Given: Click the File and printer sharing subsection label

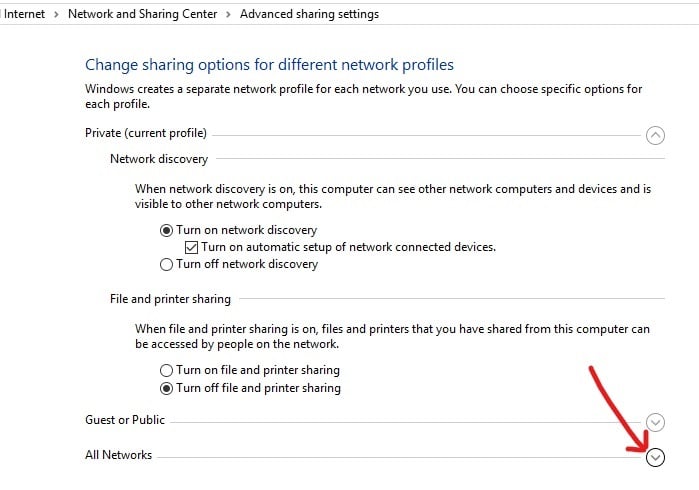Looking at the screenshot, I should click(170, 299).
